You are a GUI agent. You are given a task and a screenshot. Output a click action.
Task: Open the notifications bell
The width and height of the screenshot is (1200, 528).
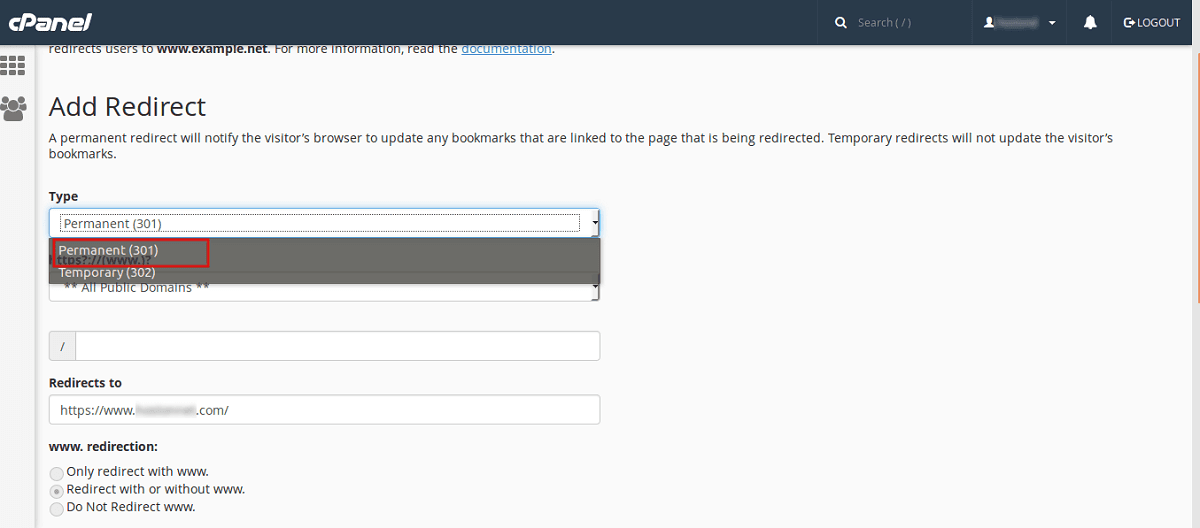tap(1090, 22)
